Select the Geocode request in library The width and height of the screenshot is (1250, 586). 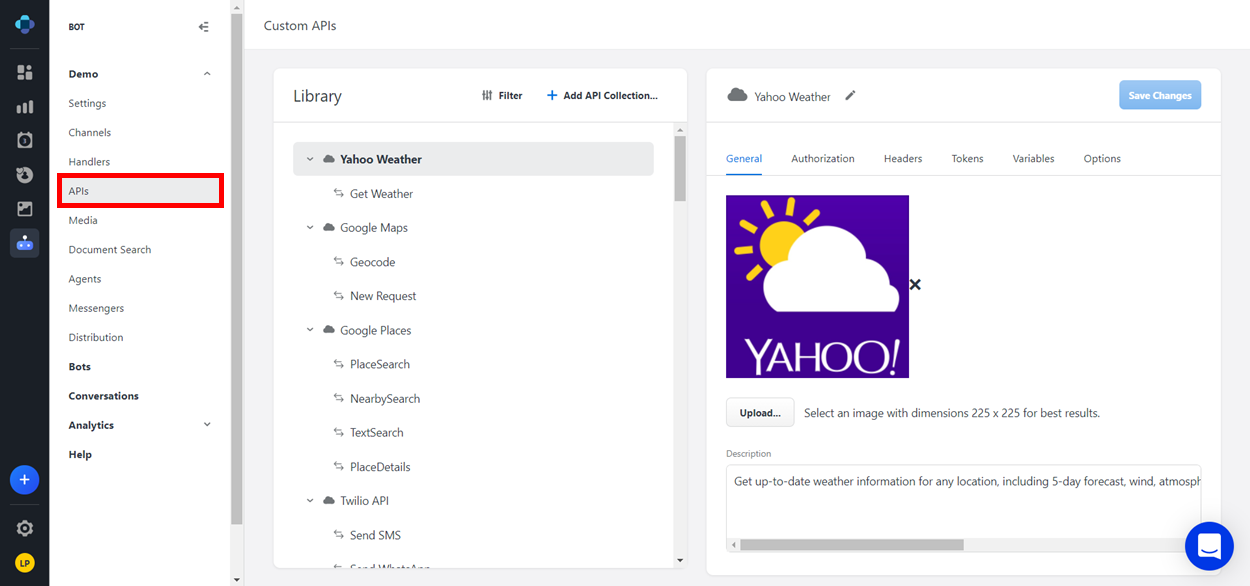pyautogui.click(x=372, y=262)
